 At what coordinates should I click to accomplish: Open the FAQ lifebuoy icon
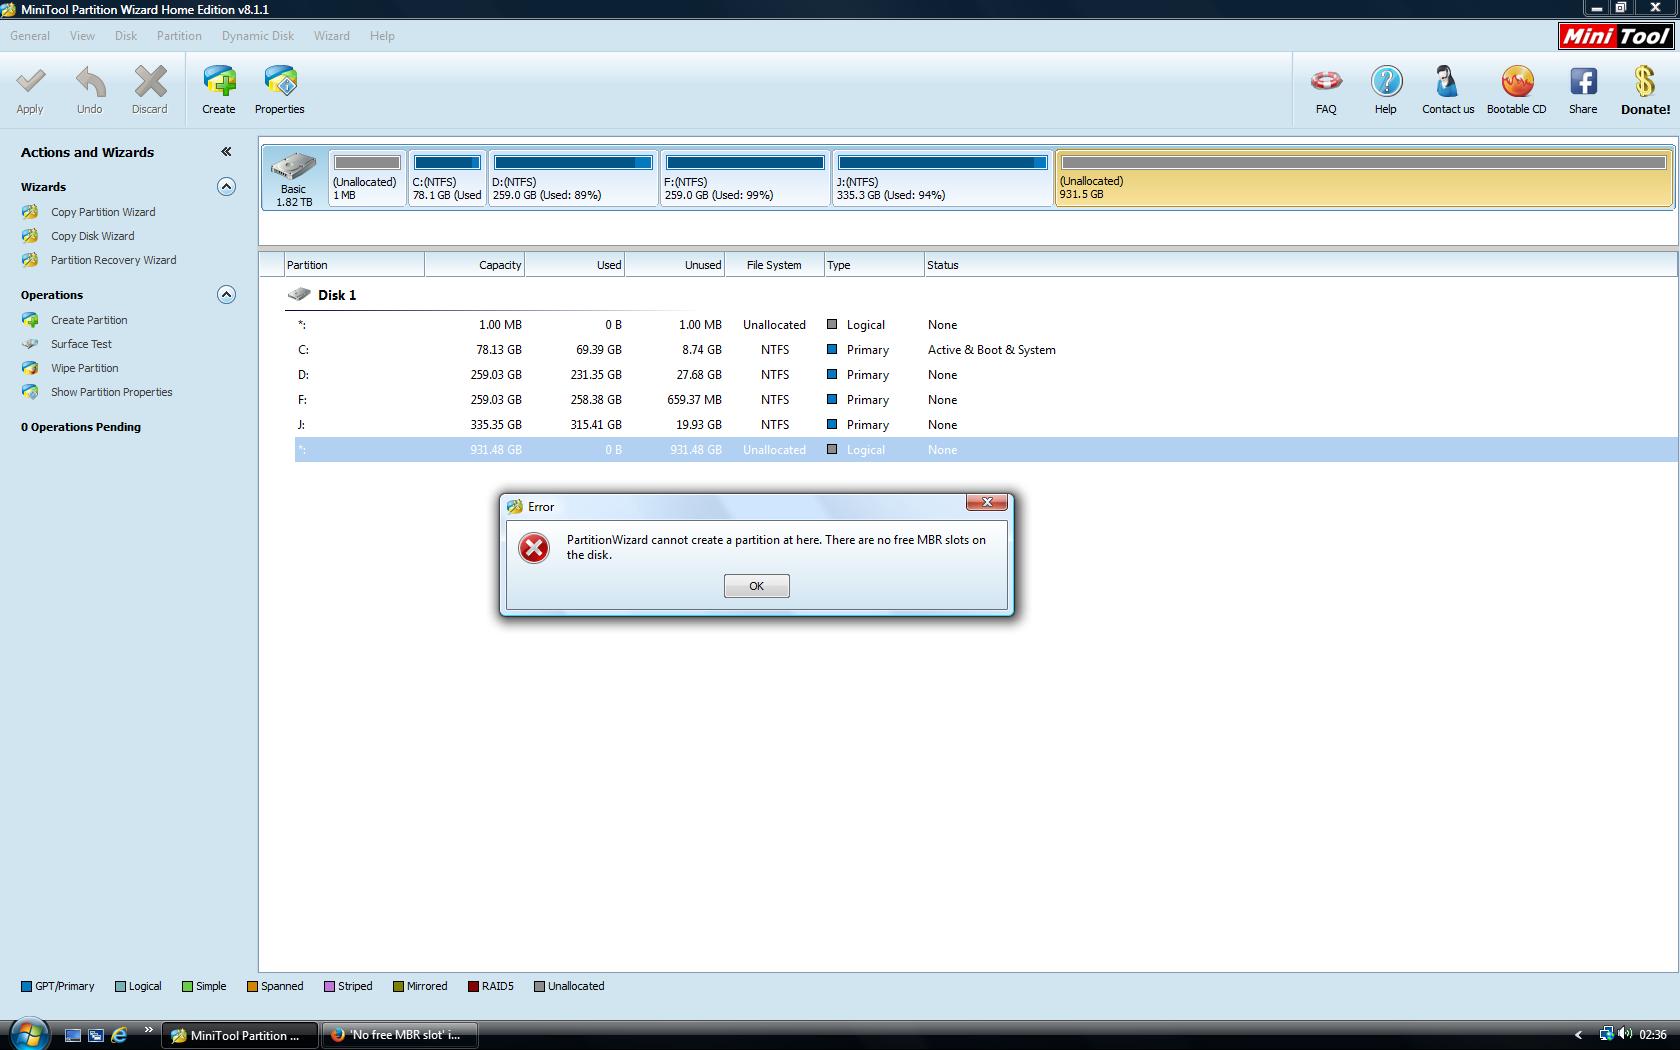tap(1326, 81)
